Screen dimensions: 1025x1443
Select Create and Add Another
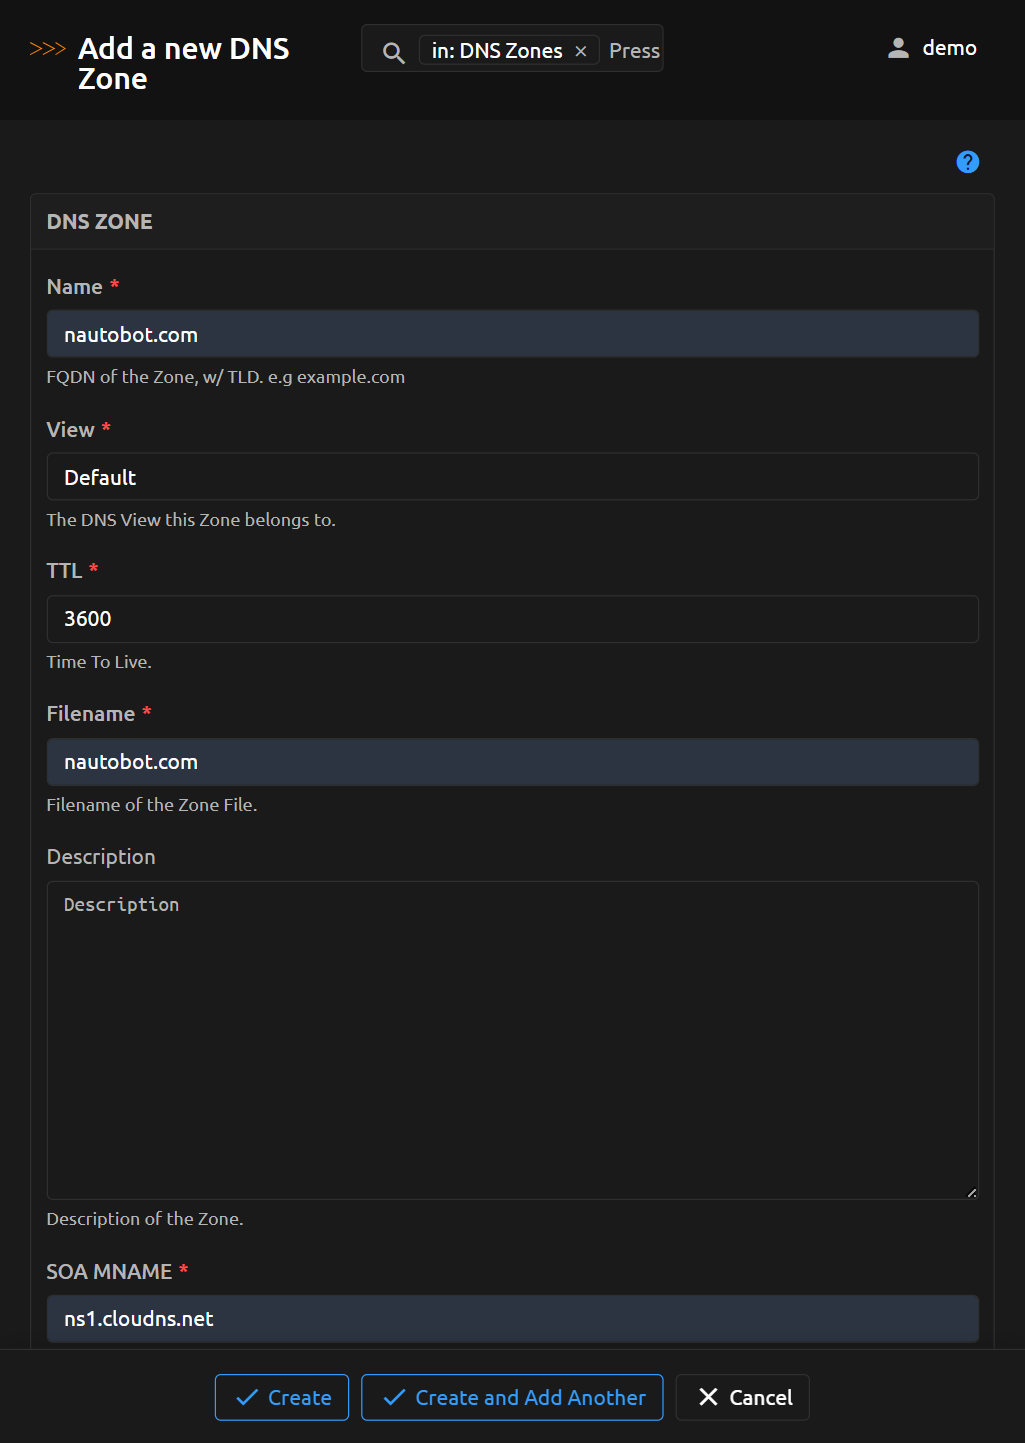(511, 1397)
